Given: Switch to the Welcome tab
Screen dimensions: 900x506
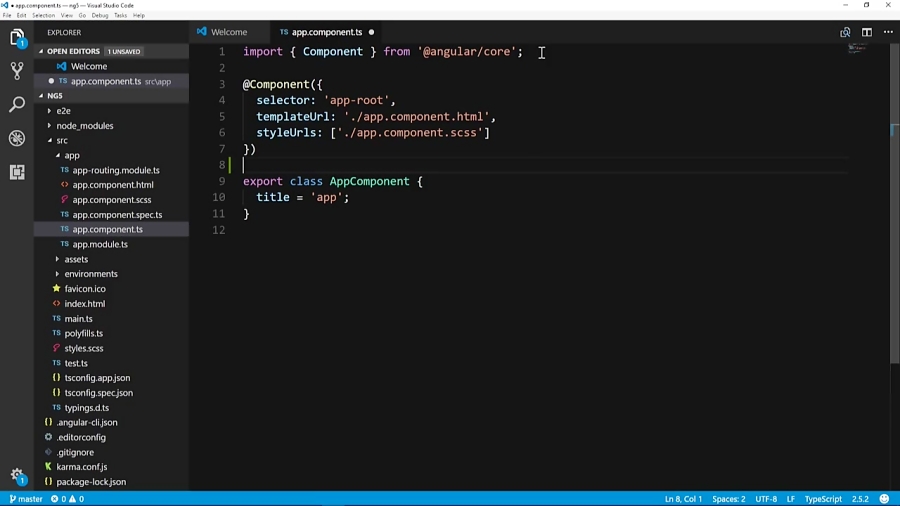Looking at the screenshot, I should coord(228,32).
